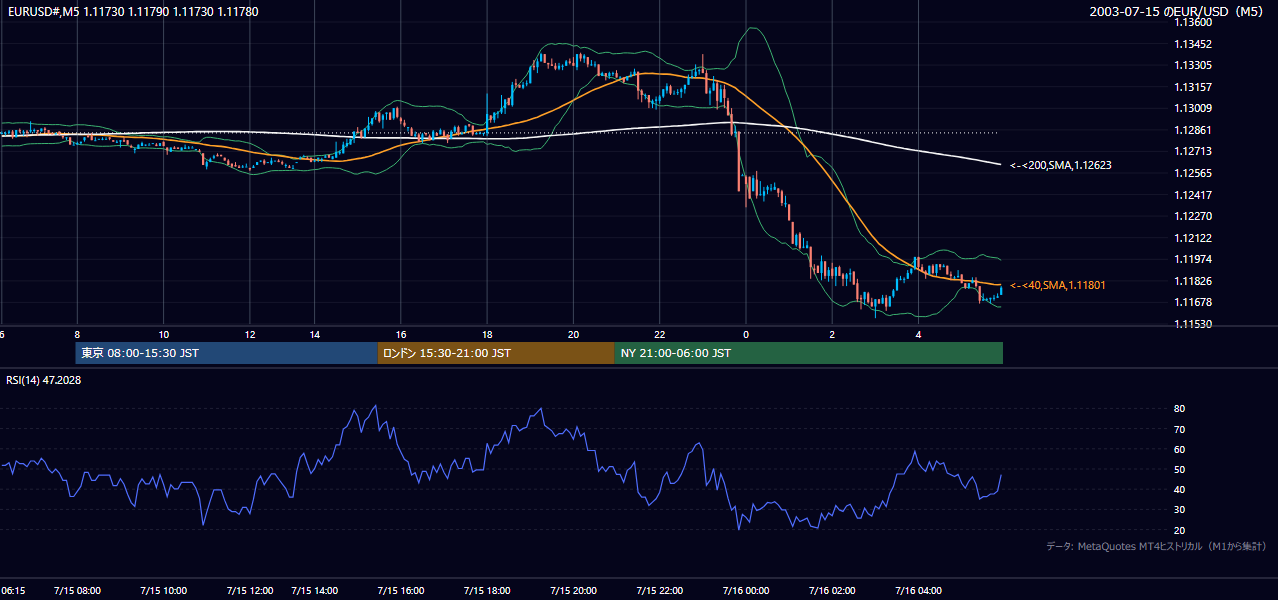1278x600 pixels.
Task: Click the 2003-07-15 EUR/USD (M5) heading
Action: 1176,12
